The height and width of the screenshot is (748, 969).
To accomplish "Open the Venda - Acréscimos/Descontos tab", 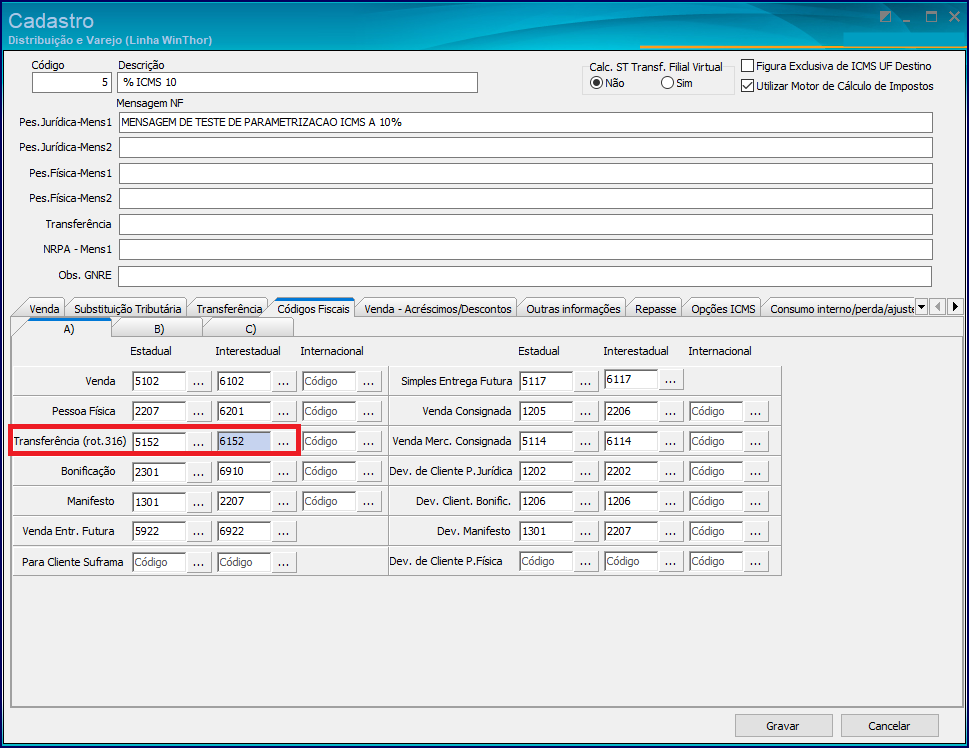I will pyautogui.click(x=438, y=308).
